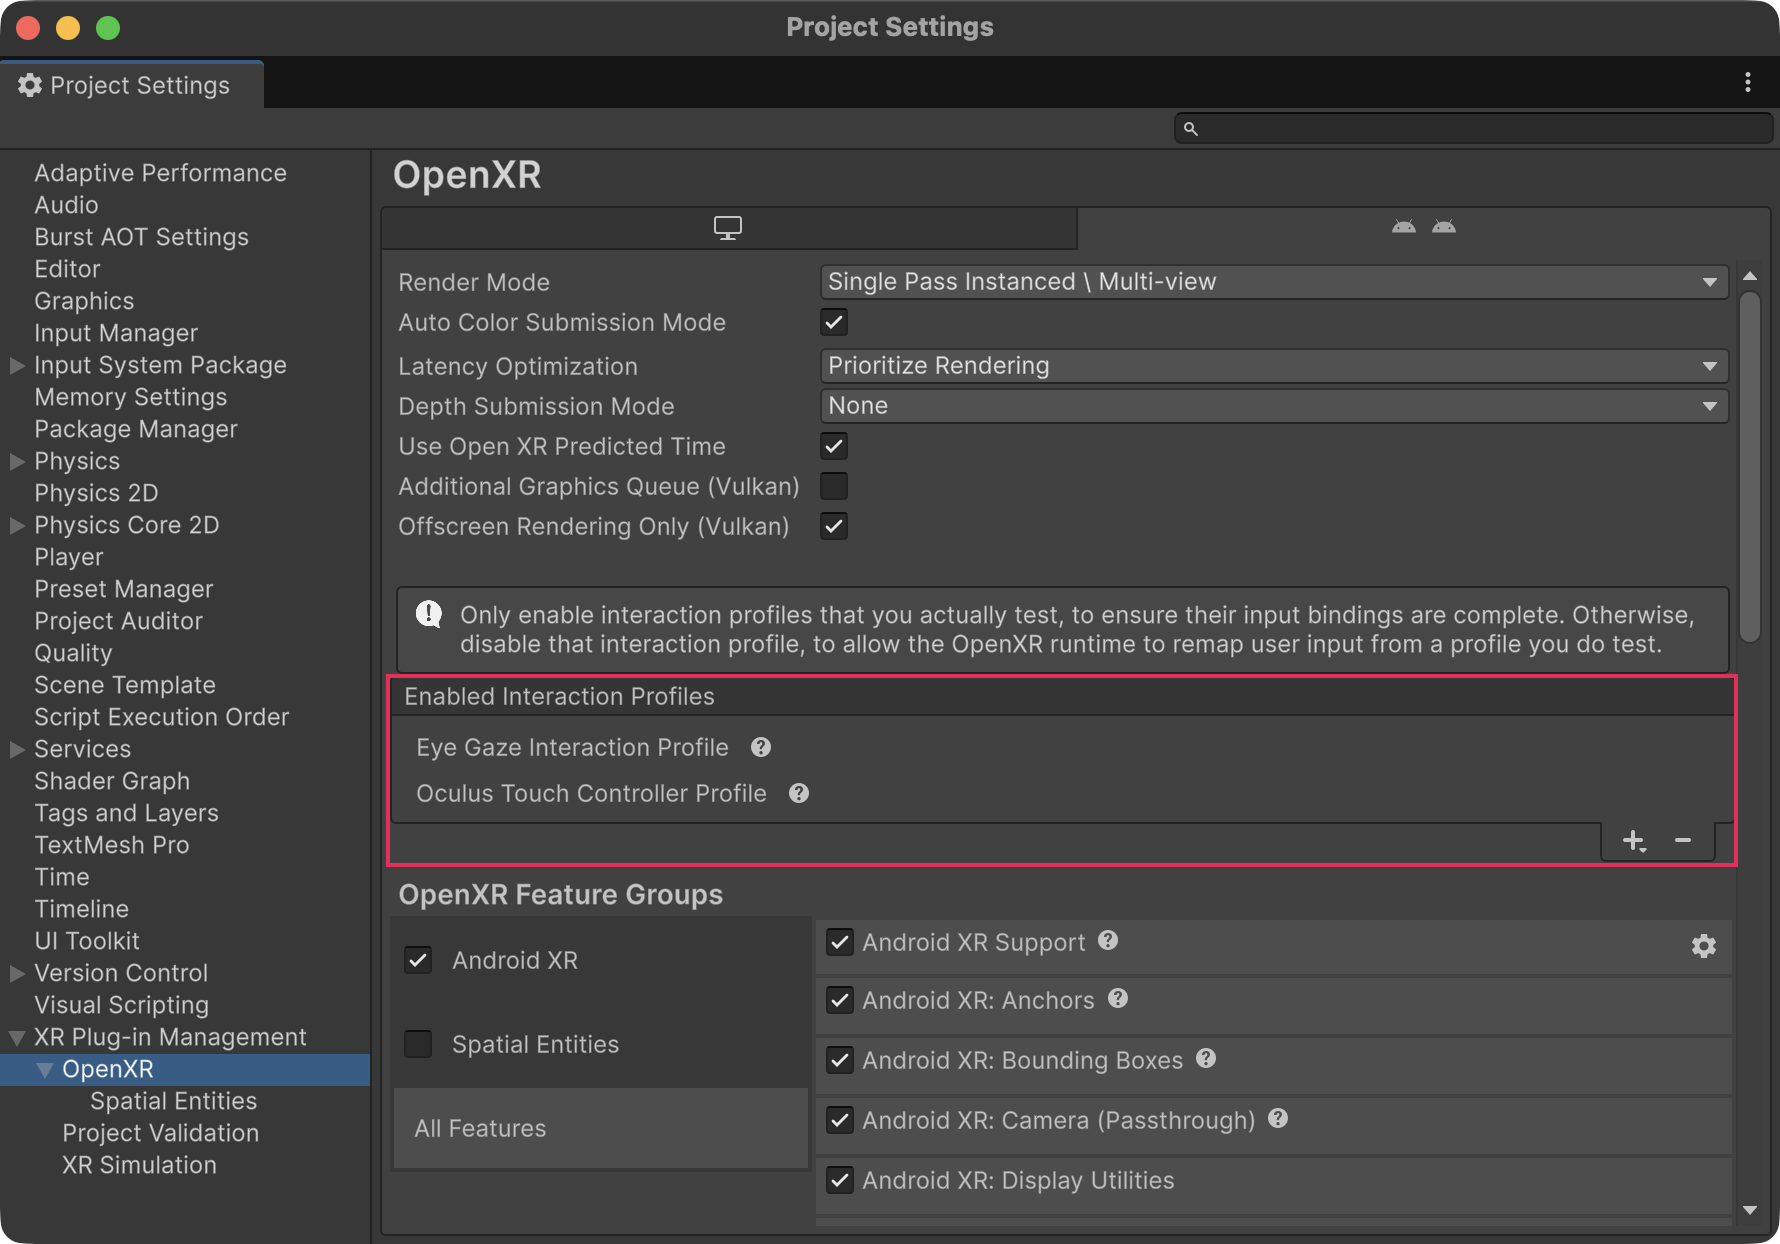The width and height of the screenshot is (1780, 1244).
Task: Expand the Physics tree item arrow
Action: pos(17,461)
